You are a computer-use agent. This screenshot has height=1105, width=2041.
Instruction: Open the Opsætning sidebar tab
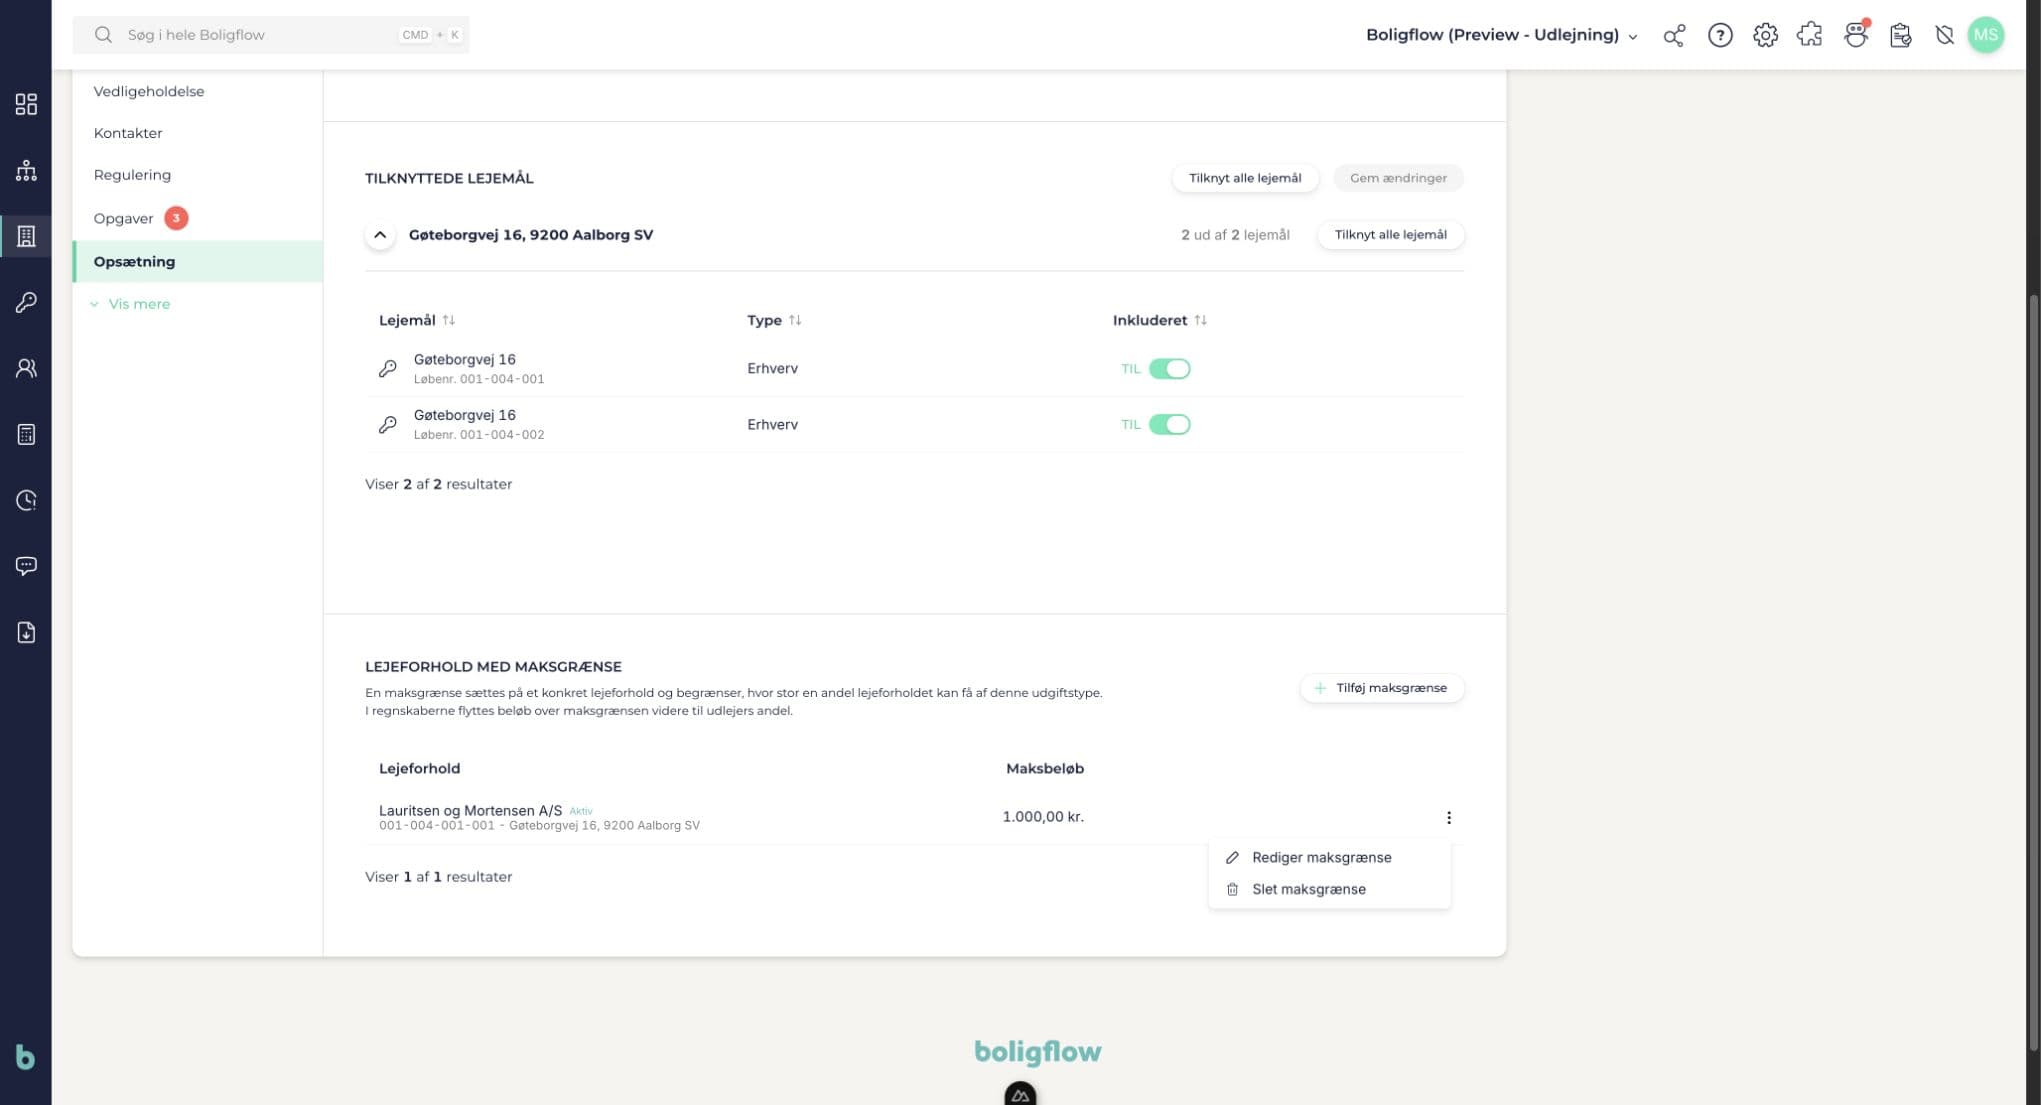point(198,261)
